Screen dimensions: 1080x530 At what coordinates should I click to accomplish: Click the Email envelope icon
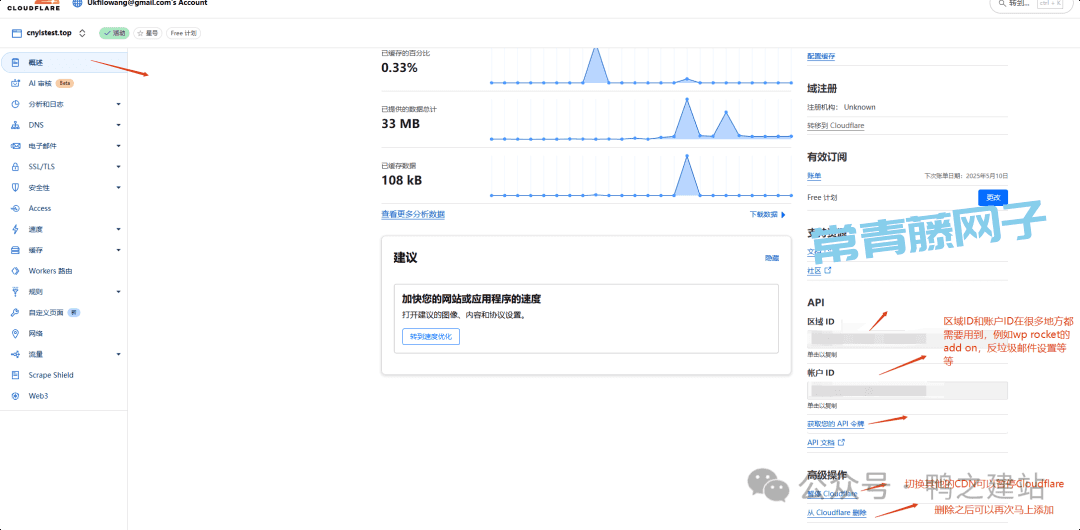click(x=15, y=146)
